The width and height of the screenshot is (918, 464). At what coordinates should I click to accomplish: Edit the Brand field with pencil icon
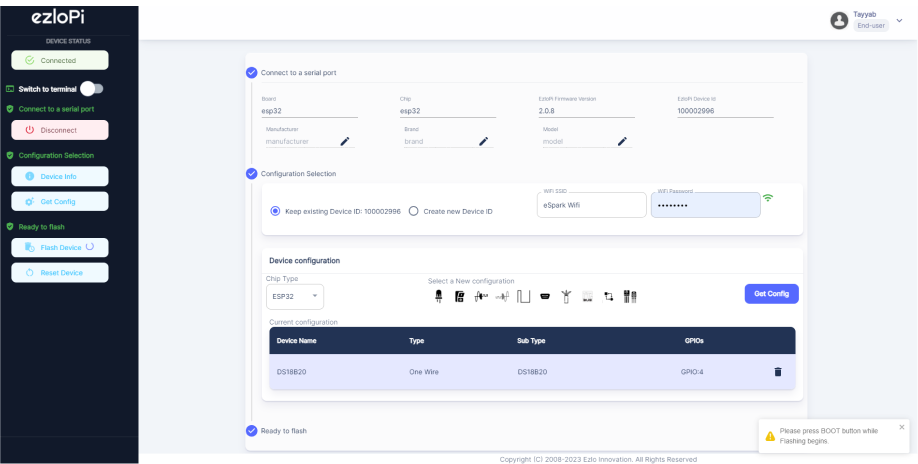click(484, 141)
